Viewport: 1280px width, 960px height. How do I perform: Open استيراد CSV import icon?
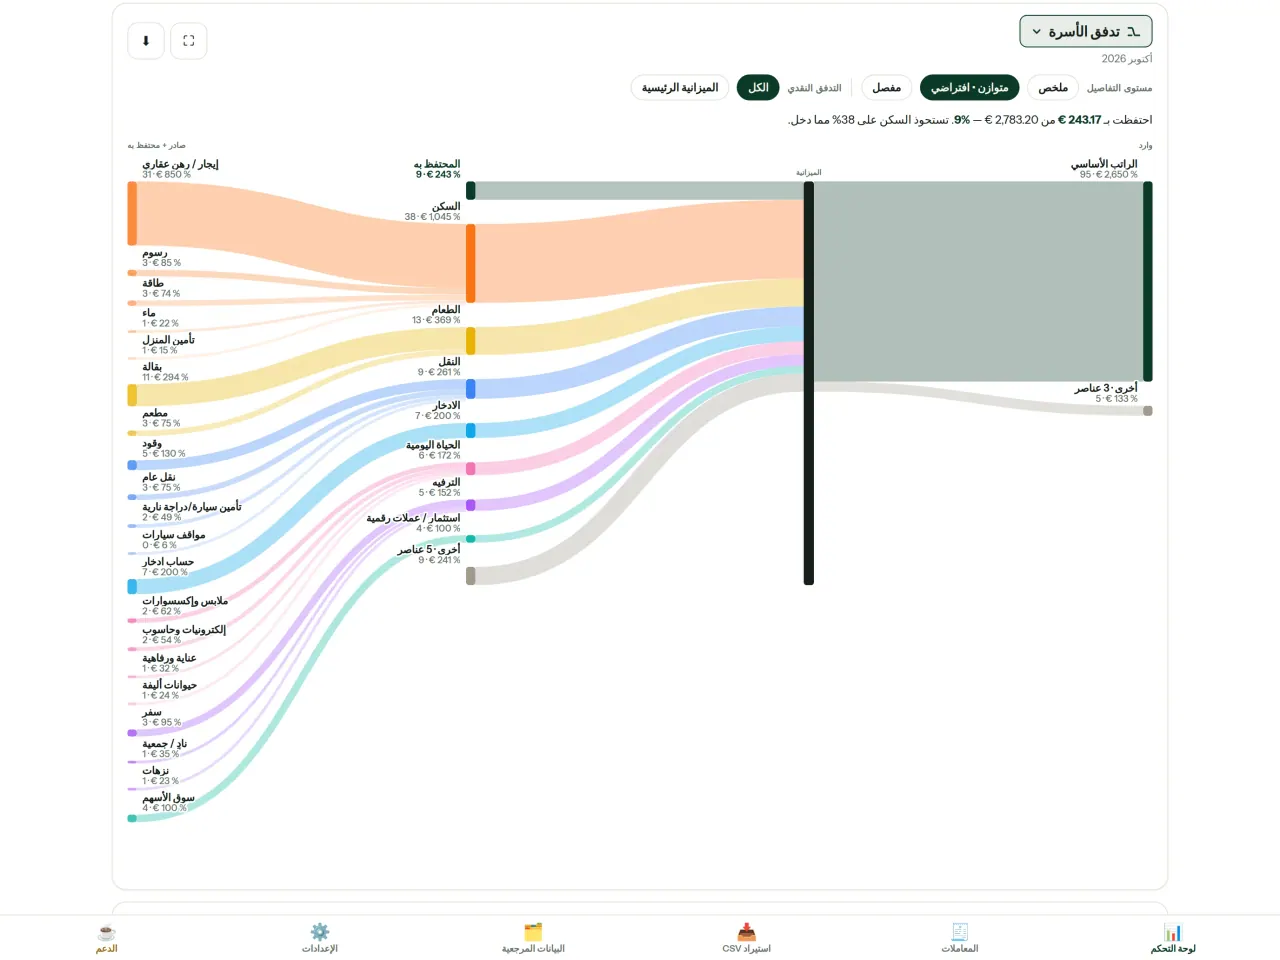747,932
